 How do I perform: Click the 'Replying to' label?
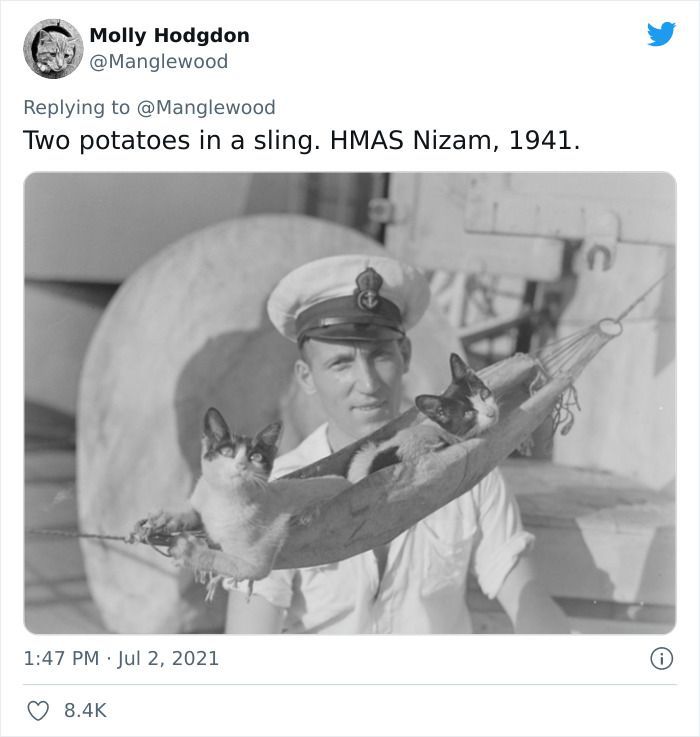(x=76, y=107)
